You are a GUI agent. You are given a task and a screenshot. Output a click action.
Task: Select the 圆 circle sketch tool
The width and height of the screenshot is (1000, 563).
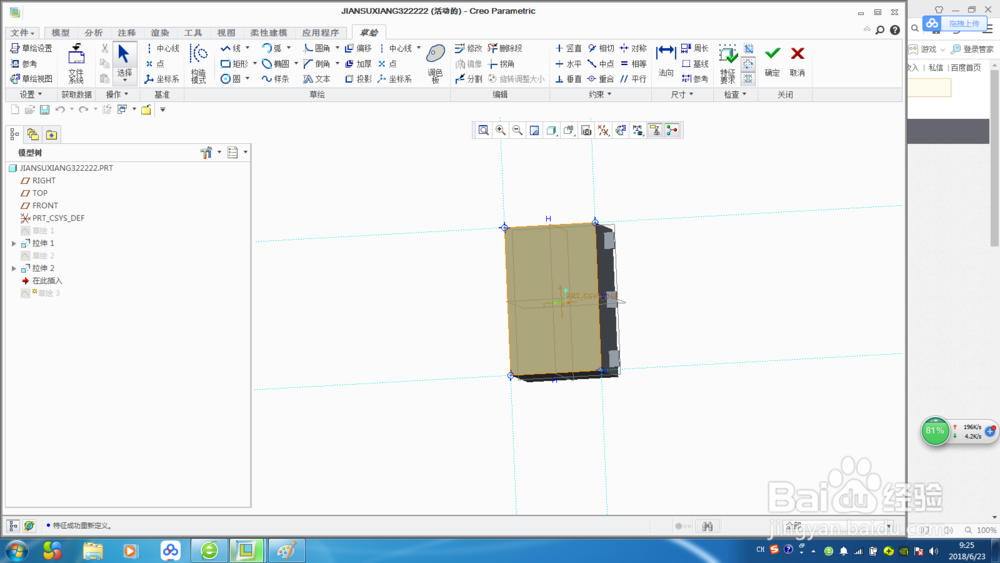(x=231, y=79)
